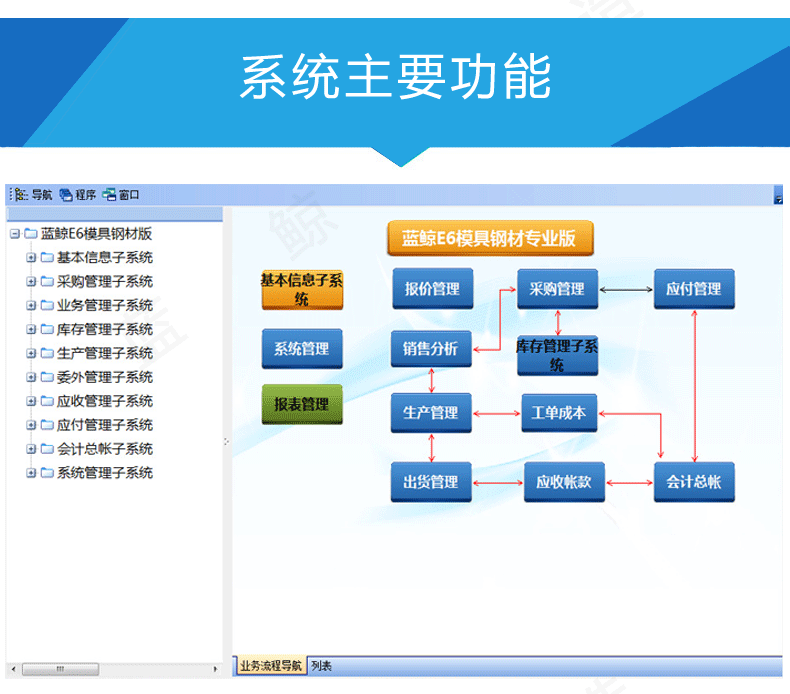The width and height of the screenshot is (790, 694).
Task: Click the panel splitter collapse handle
Action: [x=226, y=442]
